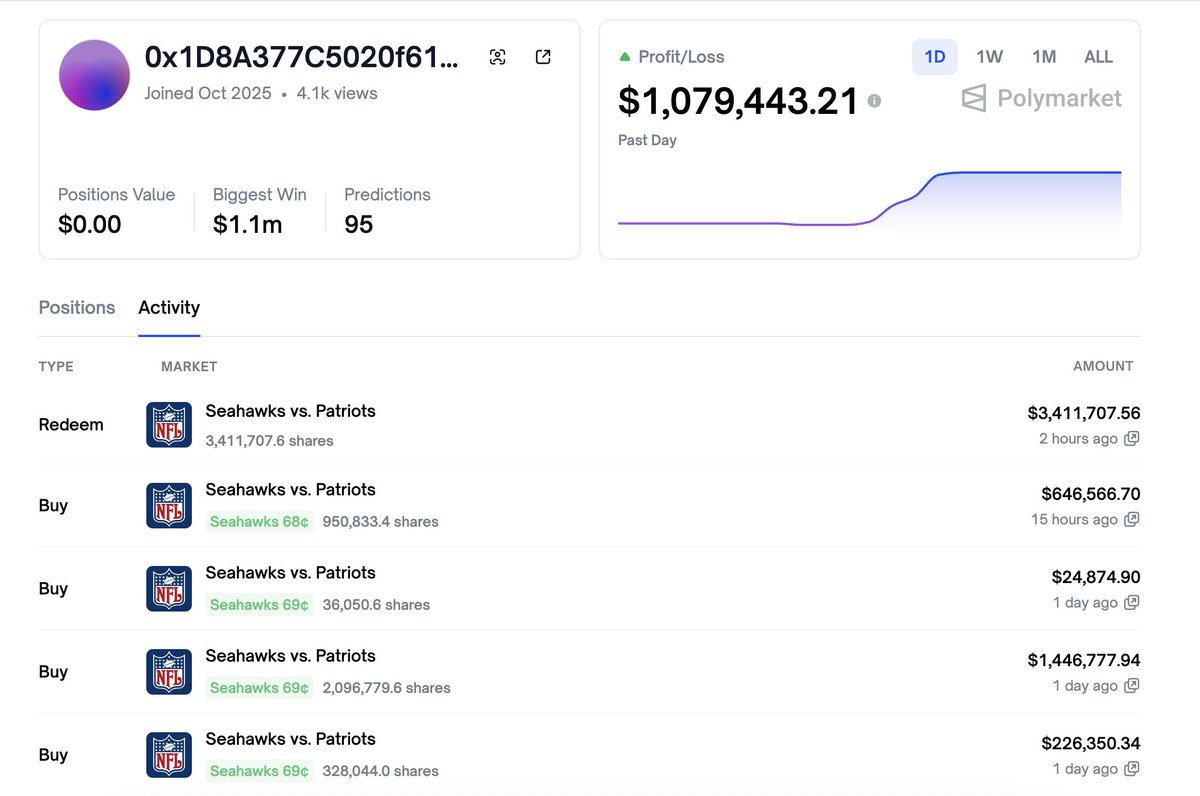Open transaction link icon for Redeem row
Image resolution: width=1200 pixels, height=796 pixels.
coord(1131,439)
